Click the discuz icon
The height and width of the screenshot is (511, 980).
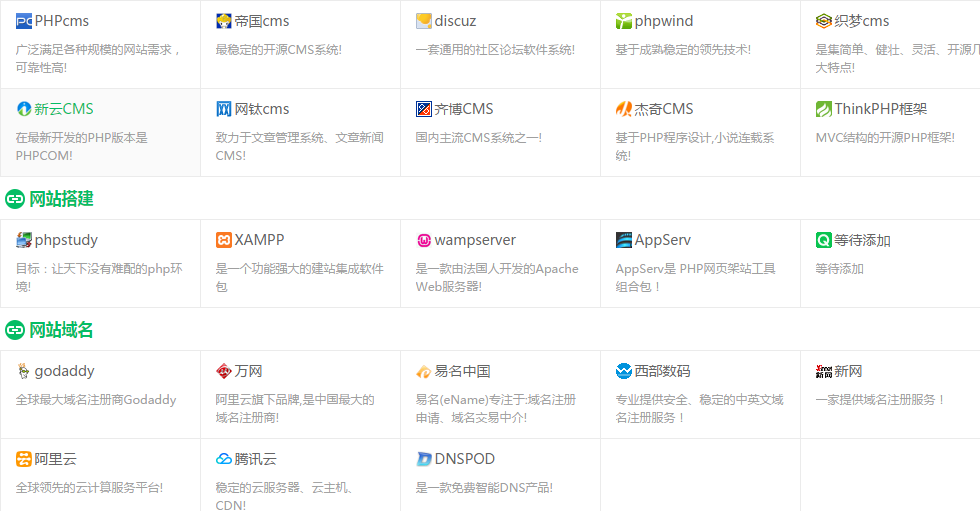pos(424,21)
